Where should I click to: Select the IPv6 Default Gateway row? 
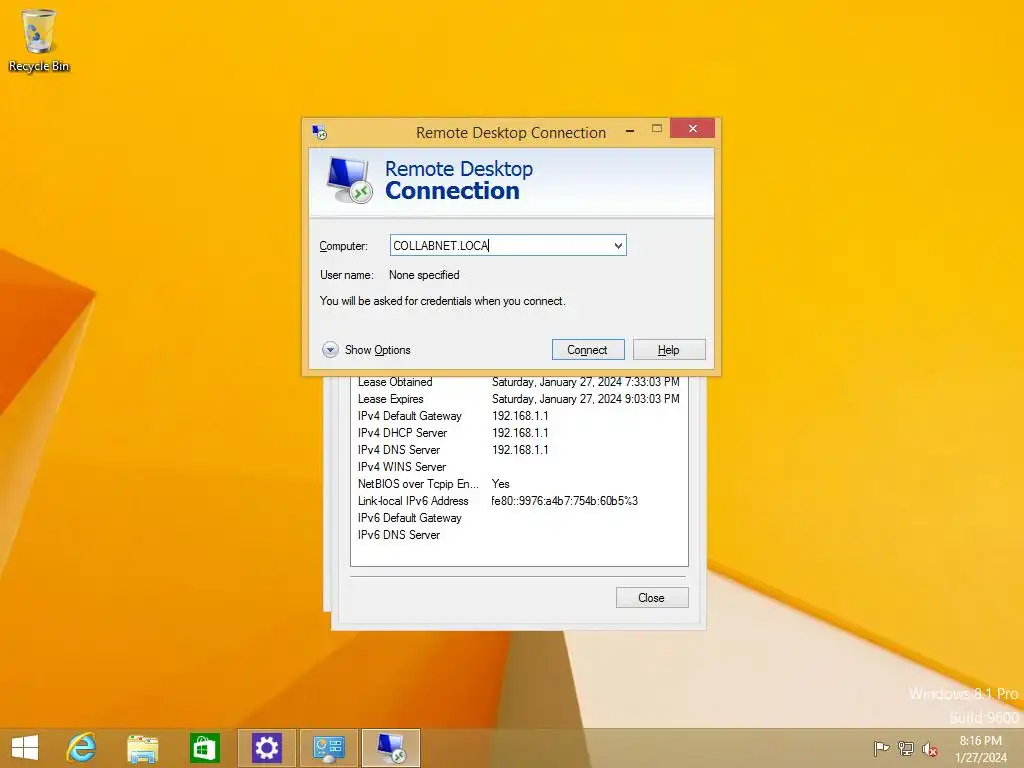coord(519,518)
